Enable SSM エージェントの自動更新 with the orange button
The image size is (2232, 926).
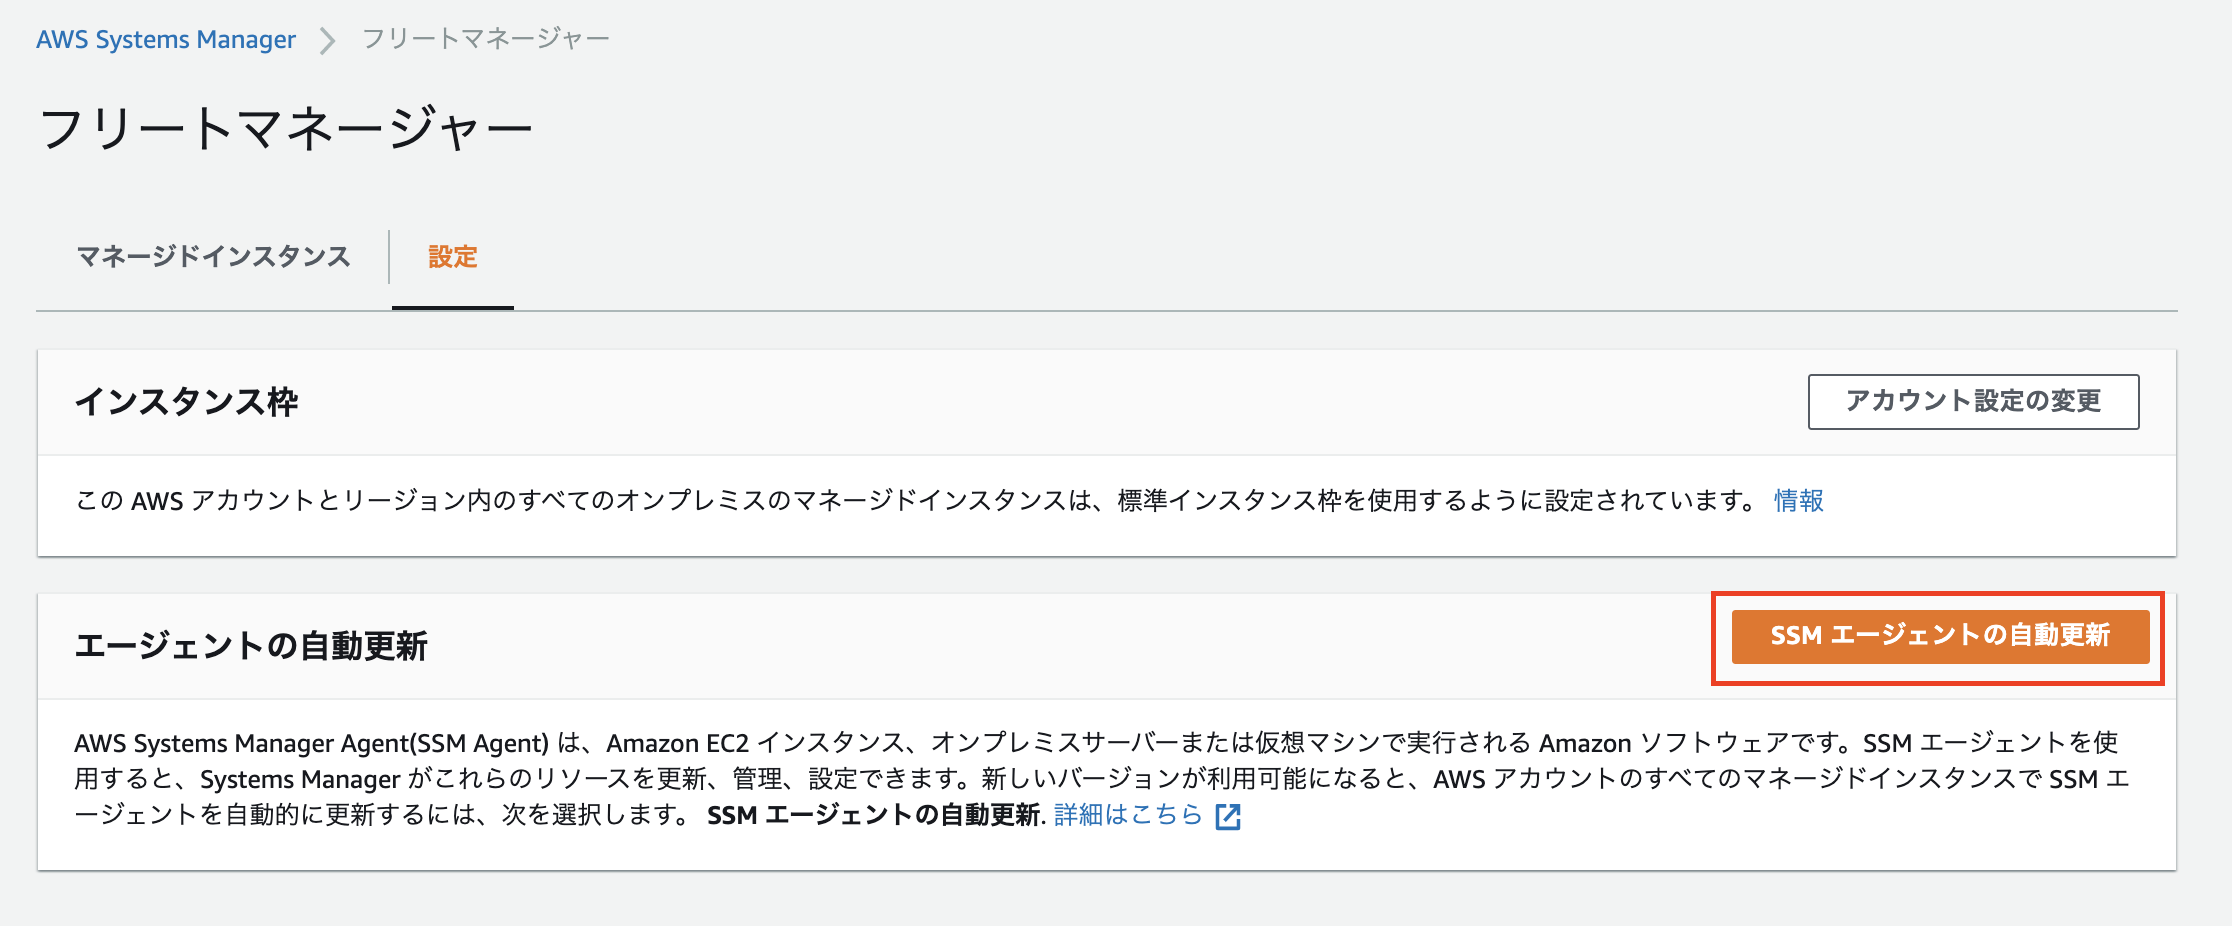click(1940, 636)
